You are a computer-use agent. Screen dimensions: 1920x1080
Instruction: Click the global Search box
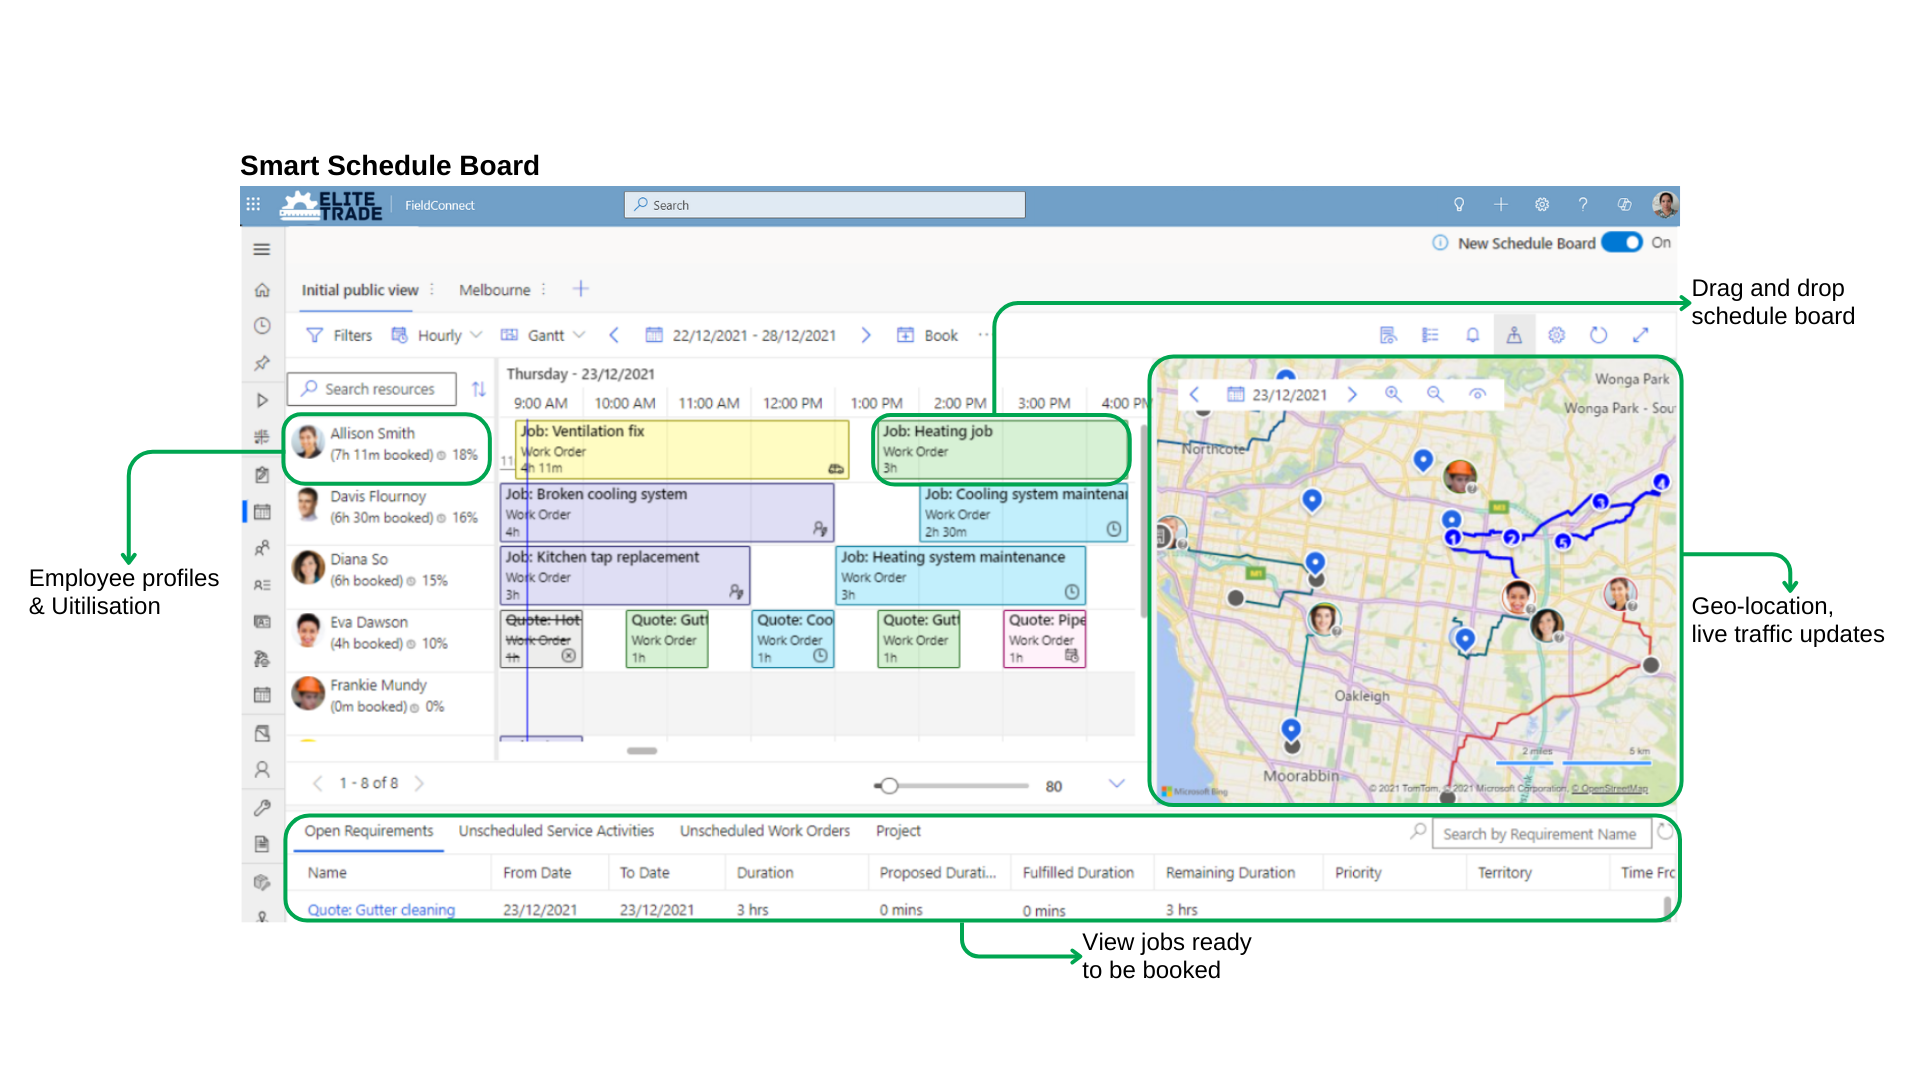[825, 204]
